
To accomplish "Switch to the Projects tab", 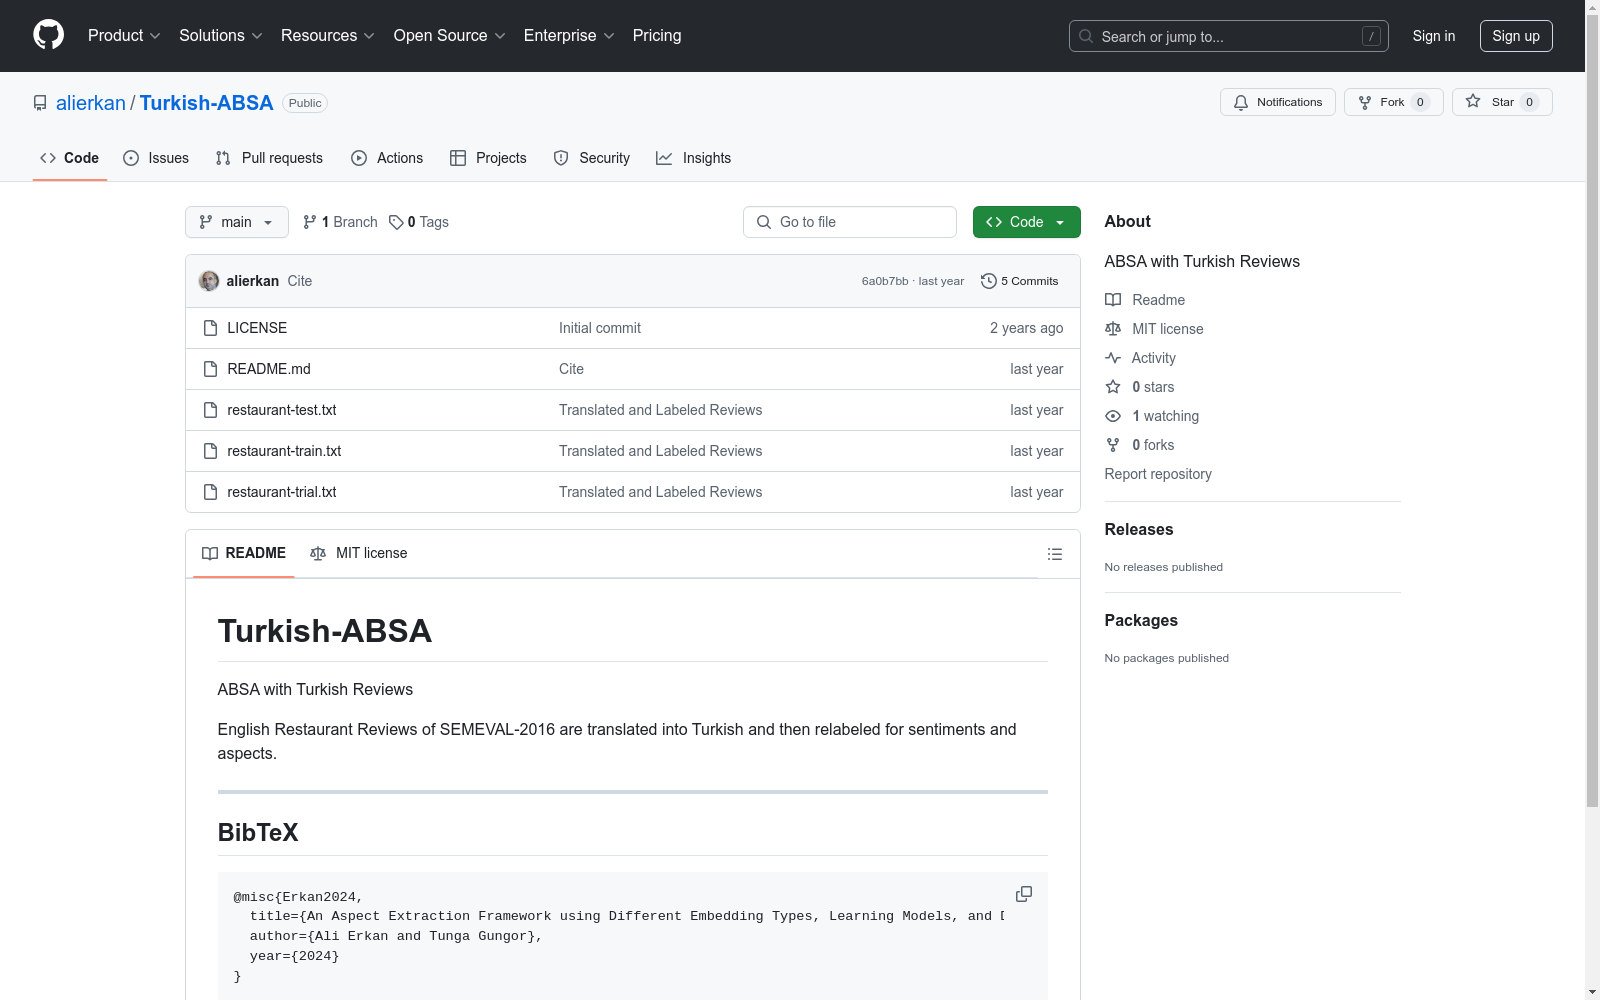I will 488,158.
